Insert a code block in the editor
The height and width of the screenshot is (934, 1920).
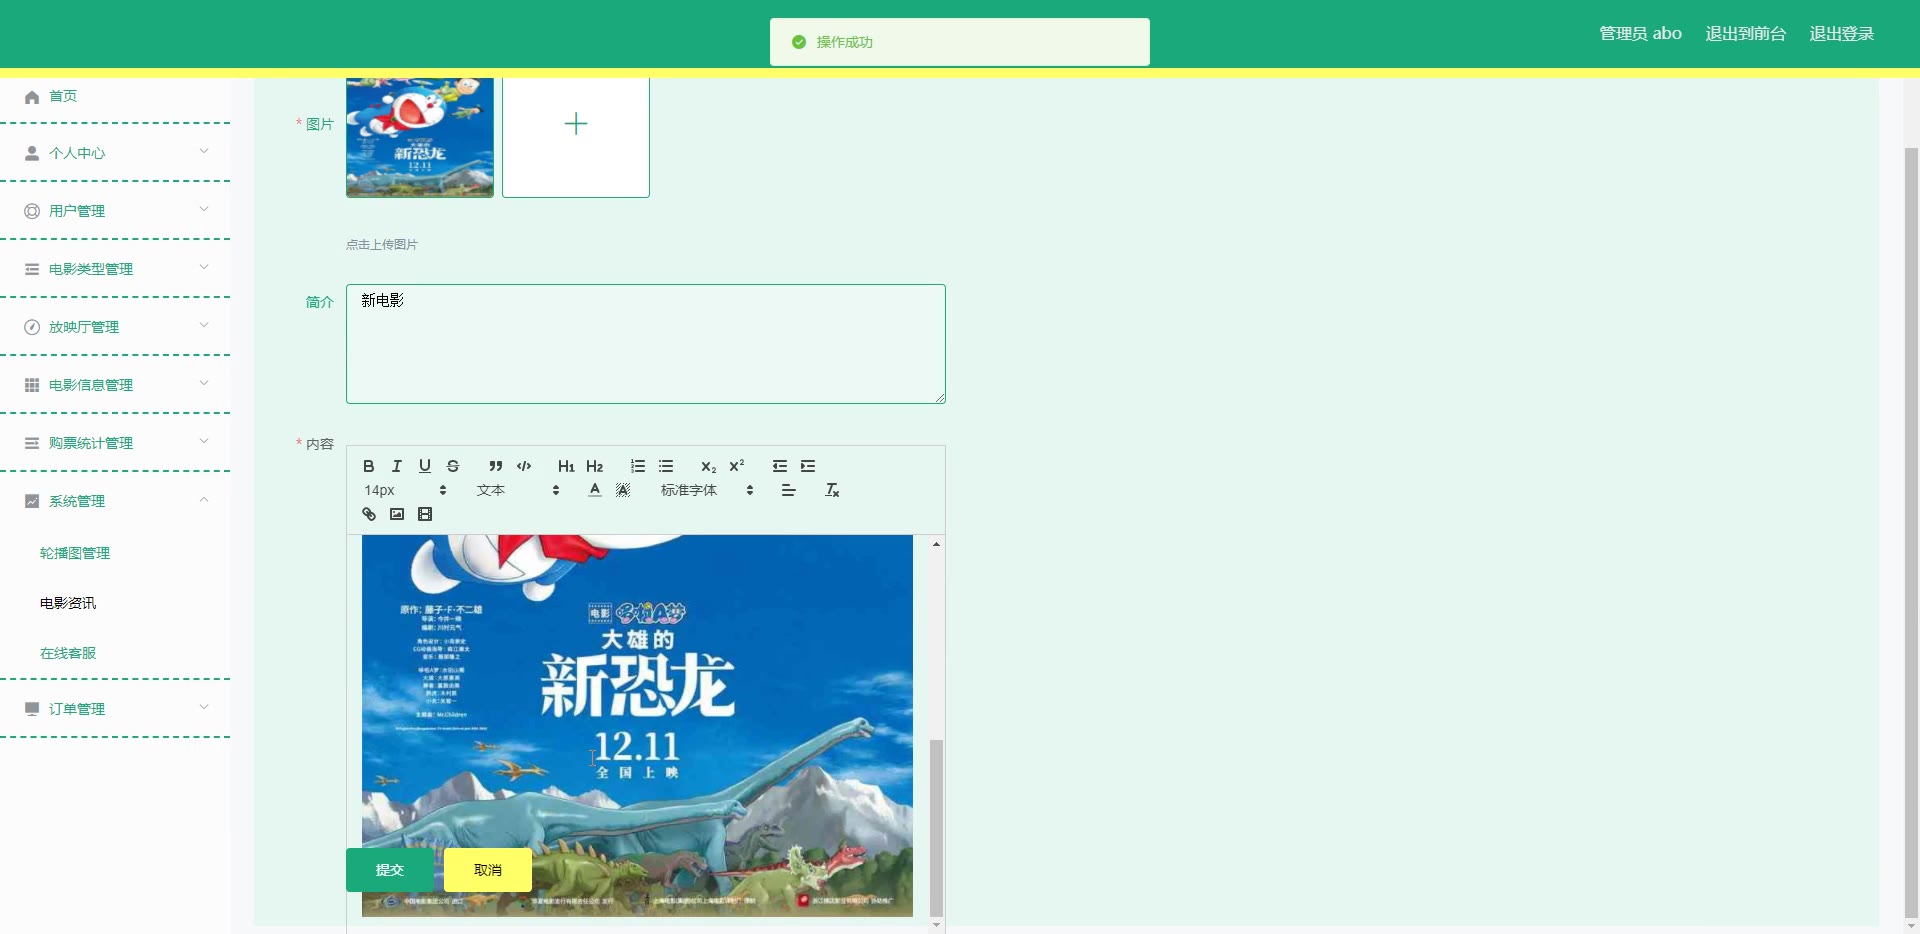(x=524, y=466)
